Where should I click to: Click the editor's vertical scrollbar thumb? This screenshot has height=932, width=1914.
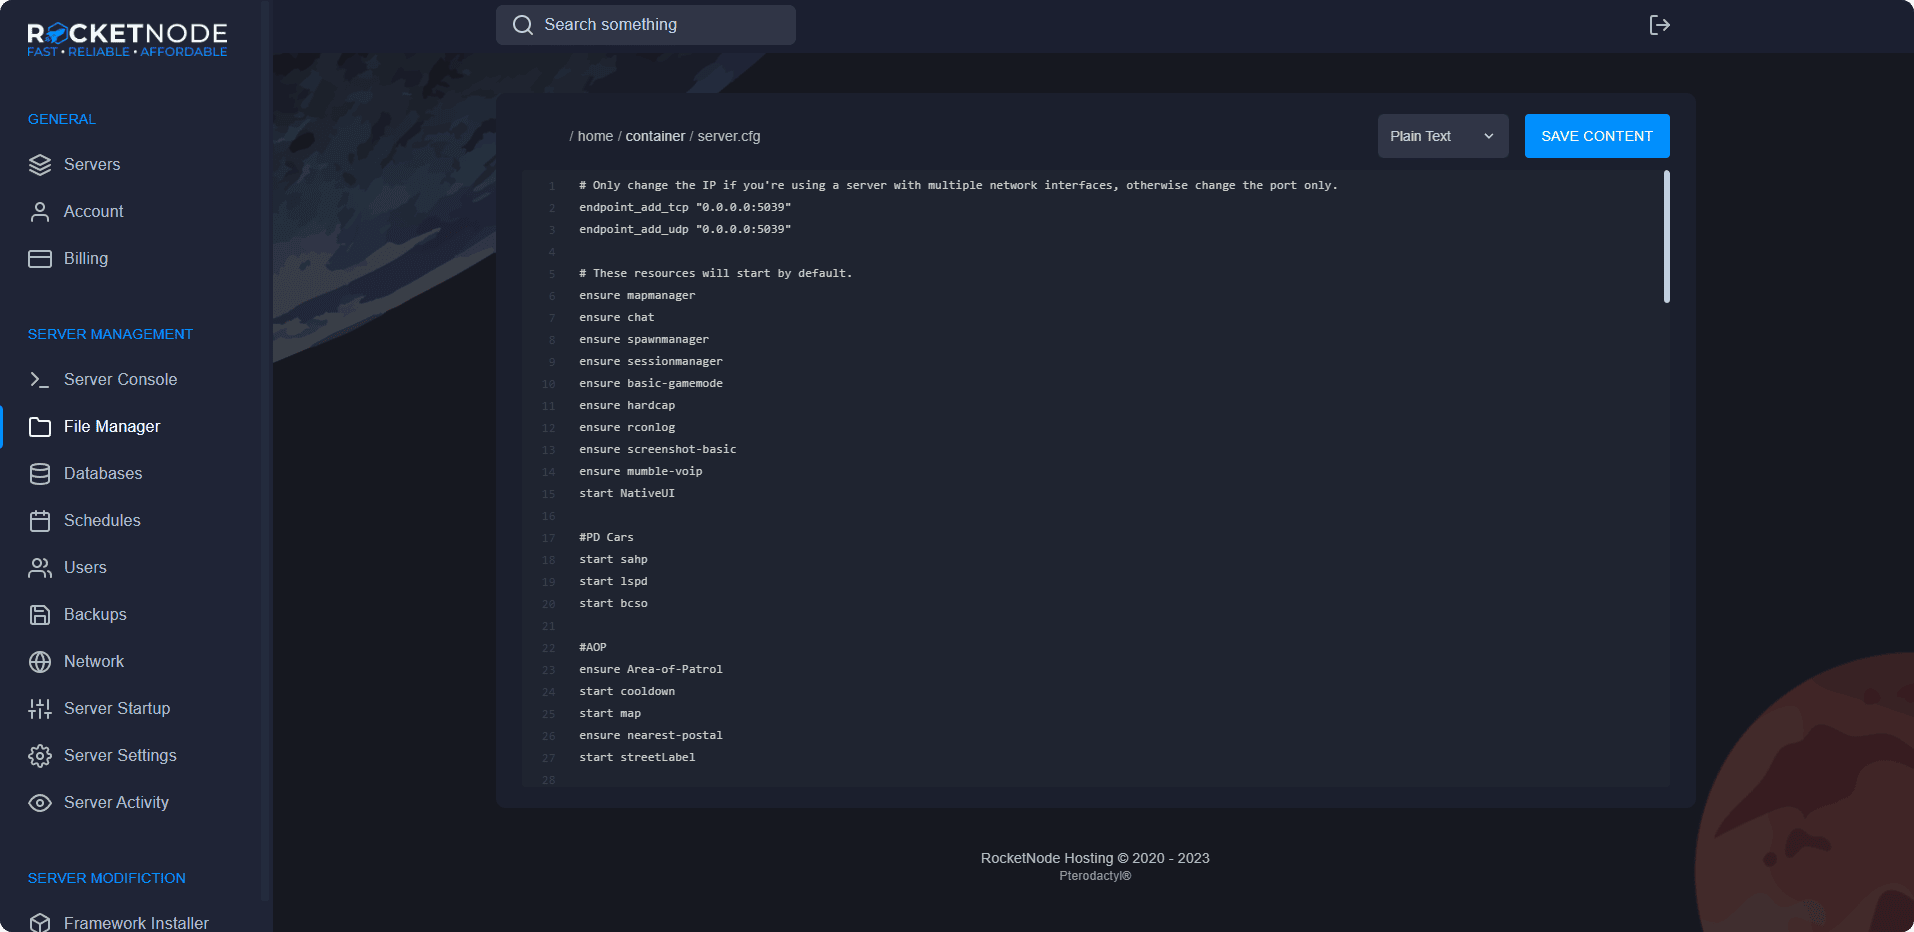click(1666, 237)
